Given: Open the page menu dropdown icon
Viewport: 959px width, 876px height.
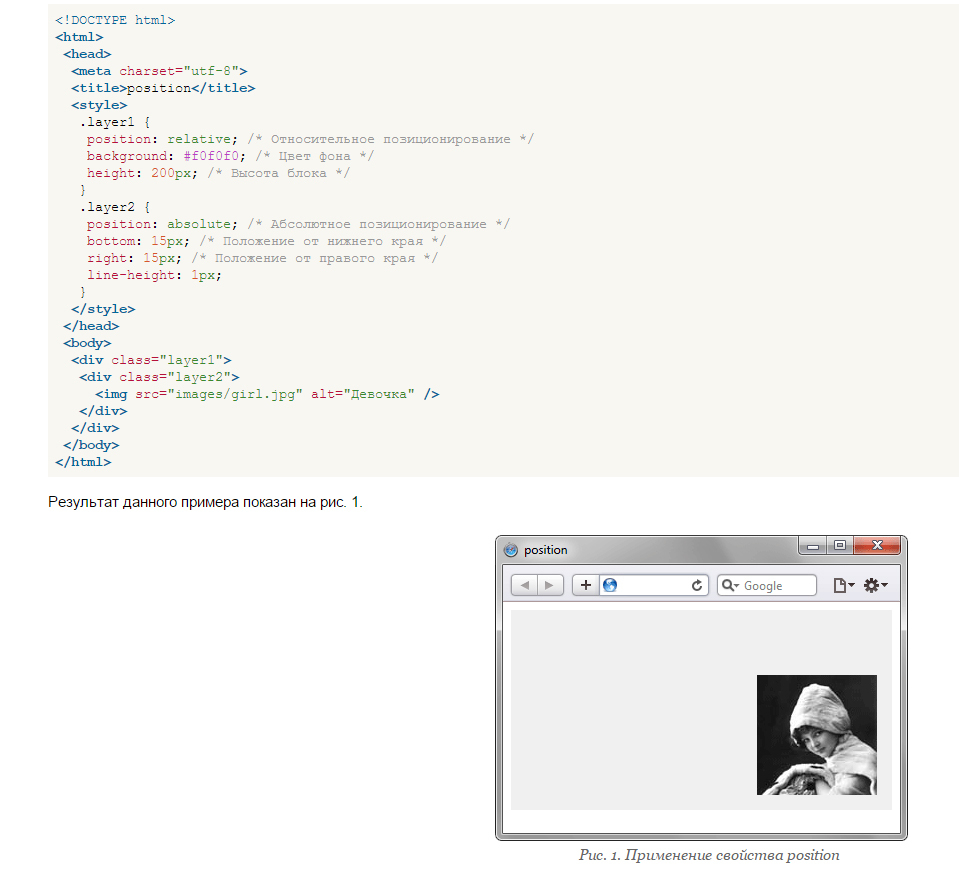Looking at the screenshot, I should (x=844, y=585).
